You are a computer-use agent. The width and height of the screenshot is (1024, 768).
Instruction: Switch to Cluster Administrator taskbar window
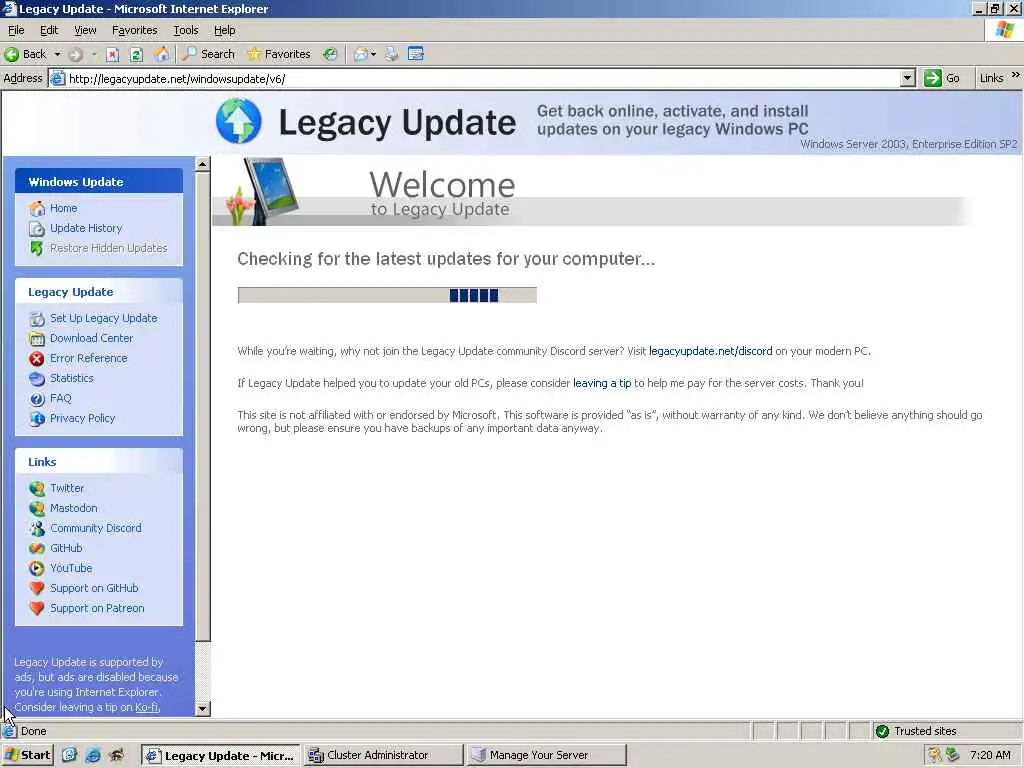(x=383, y=756)
